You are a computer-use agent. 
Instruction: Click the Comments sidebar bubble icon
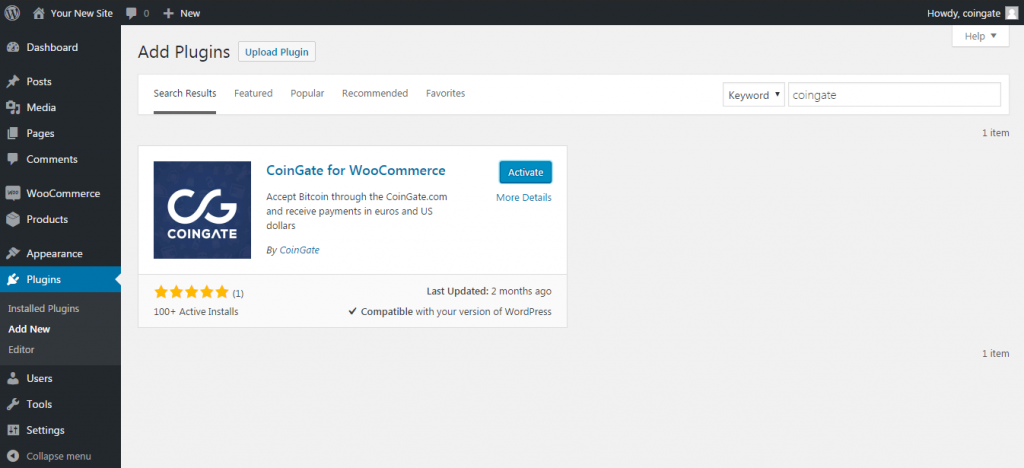tap(12, 159)
